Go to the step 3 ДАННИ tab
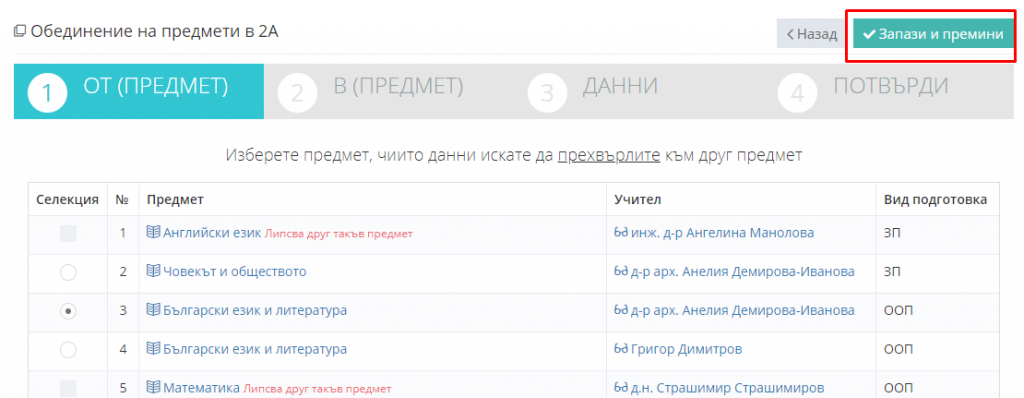Viewport: 1024px width, 398px height. tap(639, 91)
